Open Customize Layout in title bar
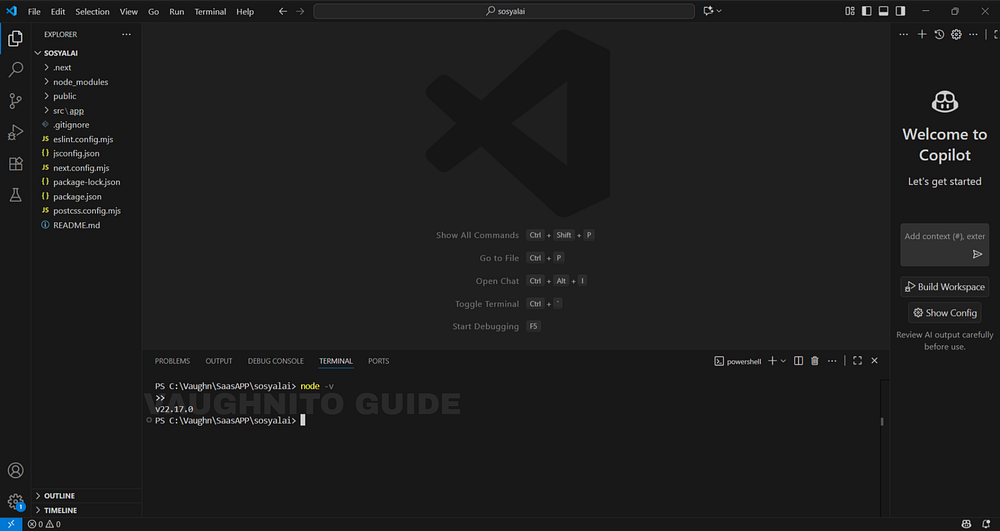1000x531 pixels. [x=849, y=11]
